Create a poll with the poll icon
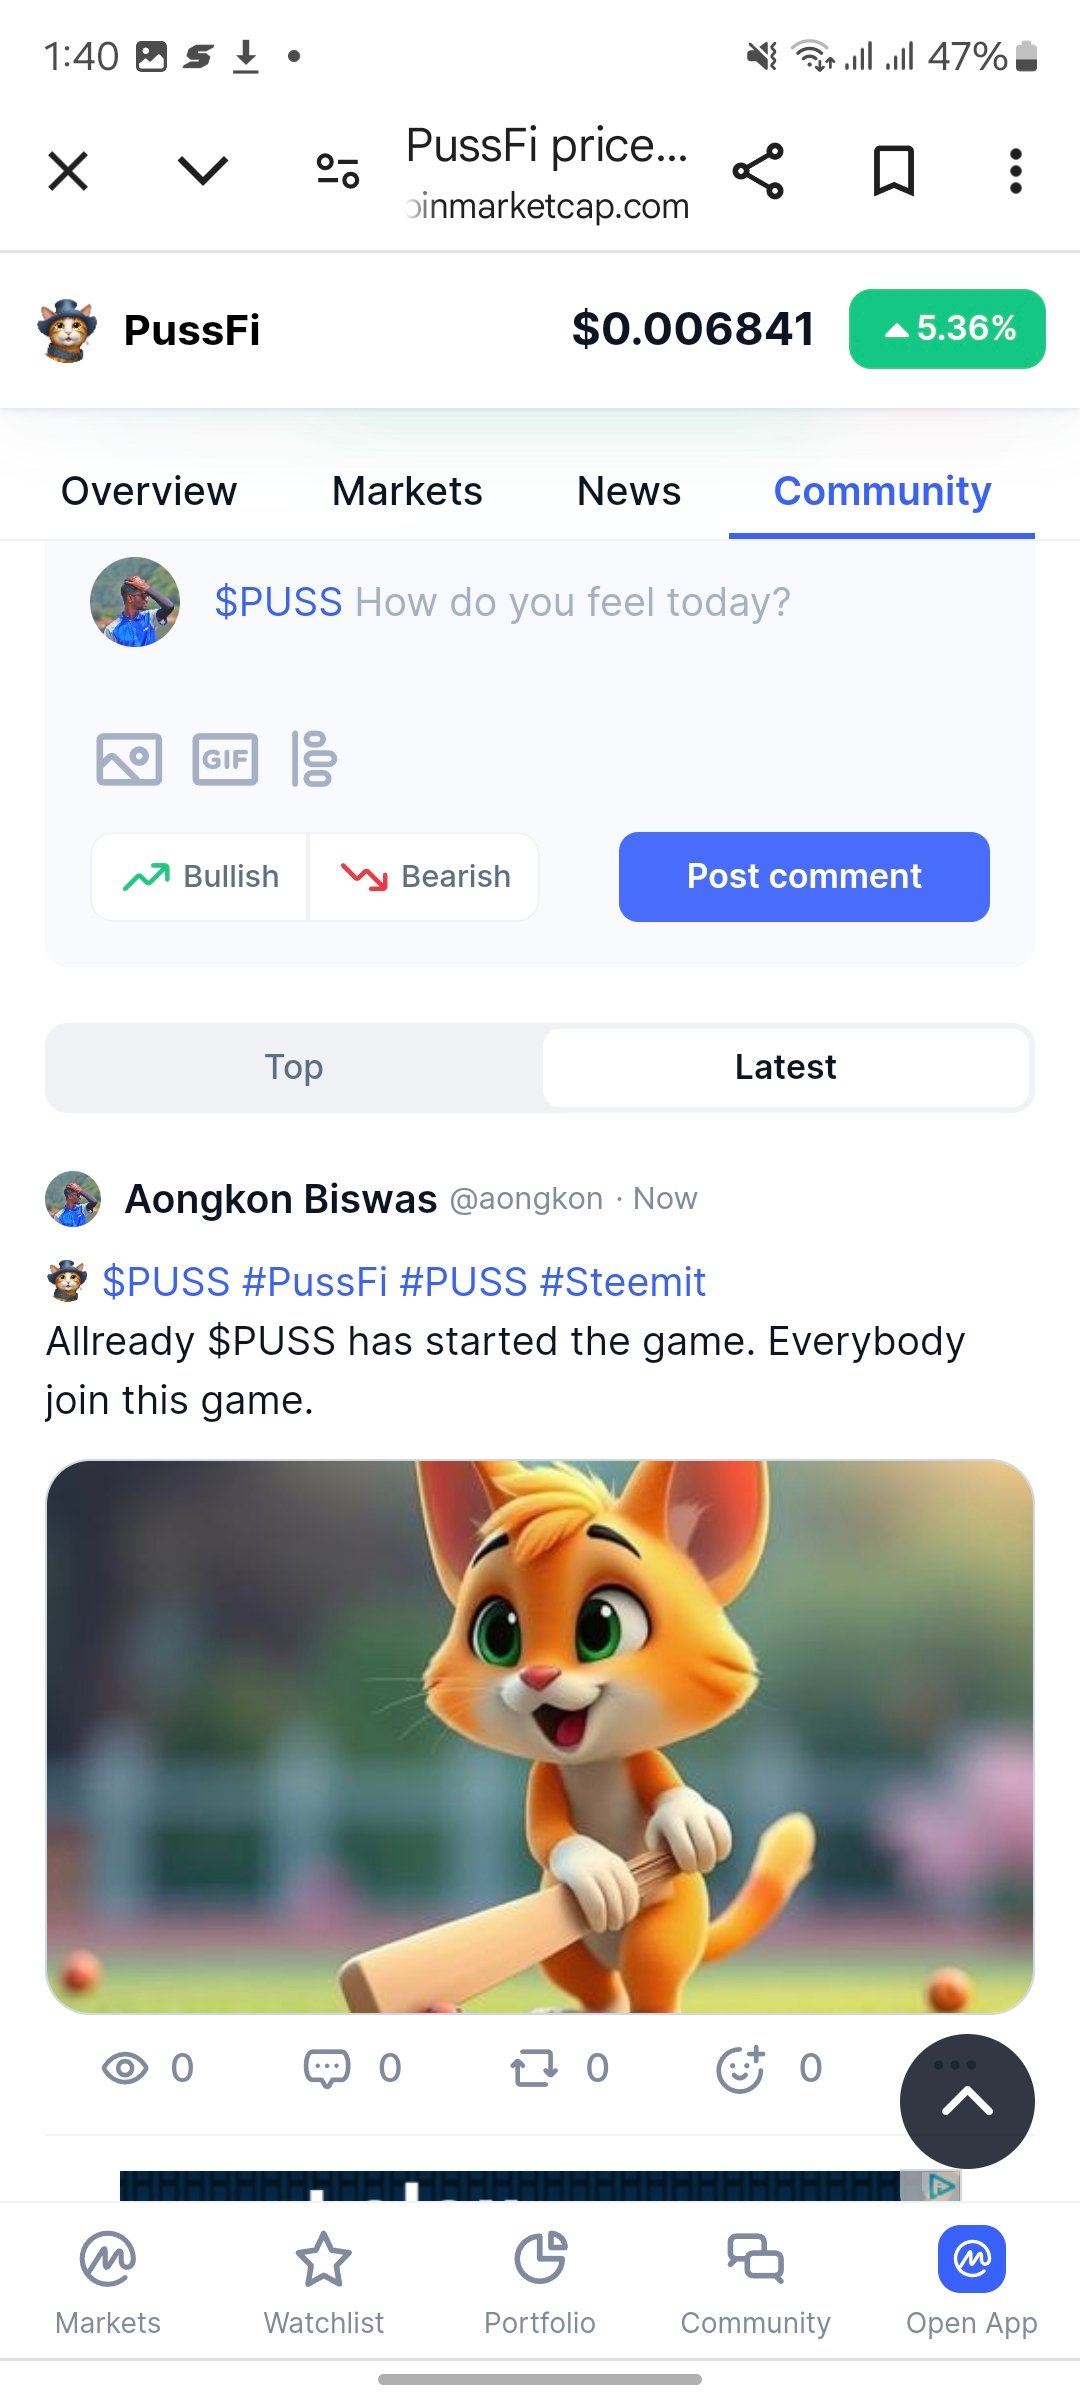1080x2400 pixels. point(314,759)
